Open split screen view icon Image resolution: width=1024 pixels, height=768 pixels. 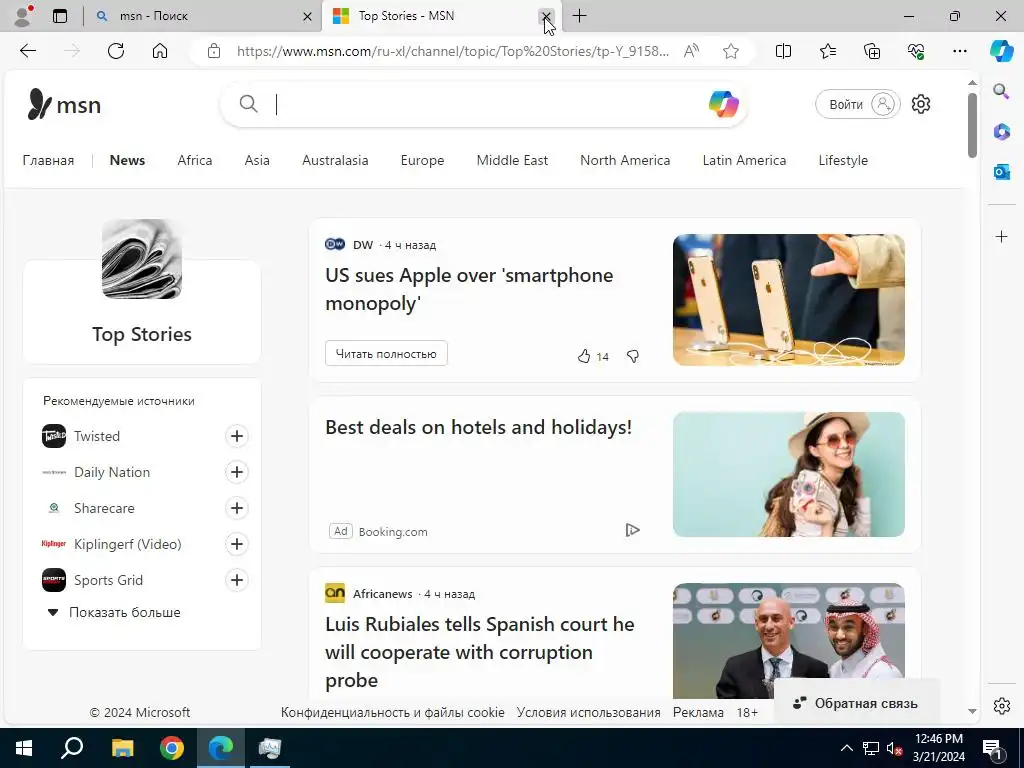tap(783, 51)
